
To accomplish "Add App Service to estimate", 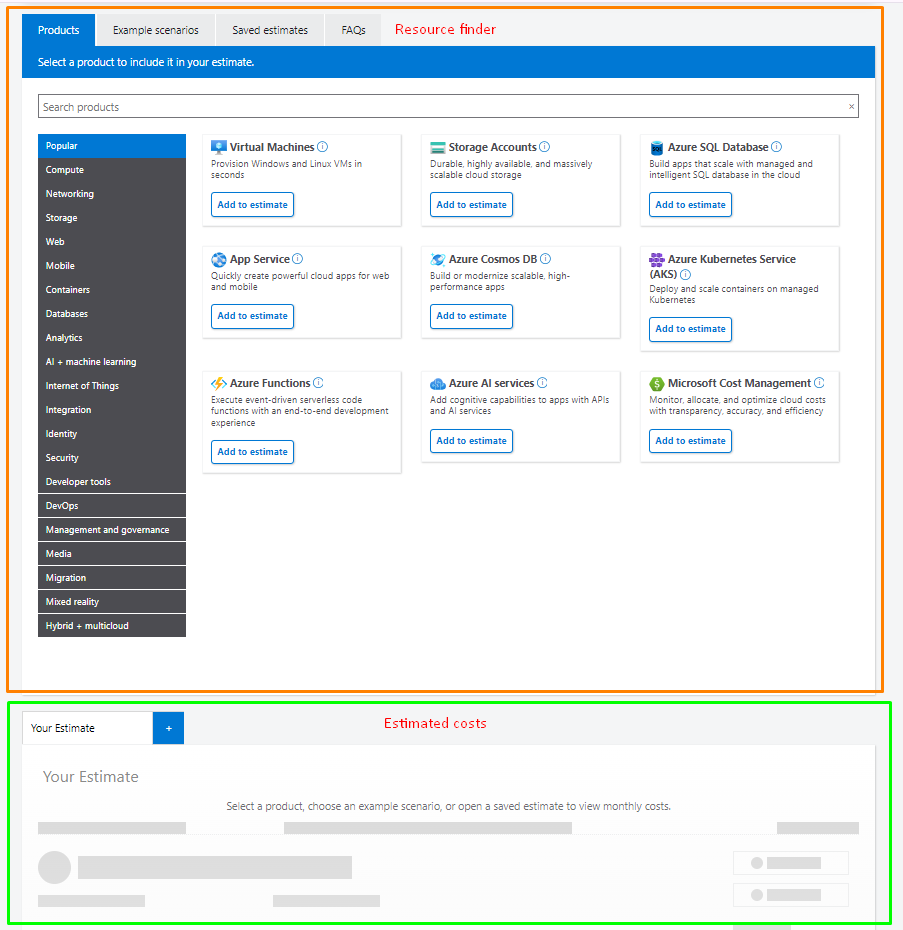I will click(x=252, y=316).
